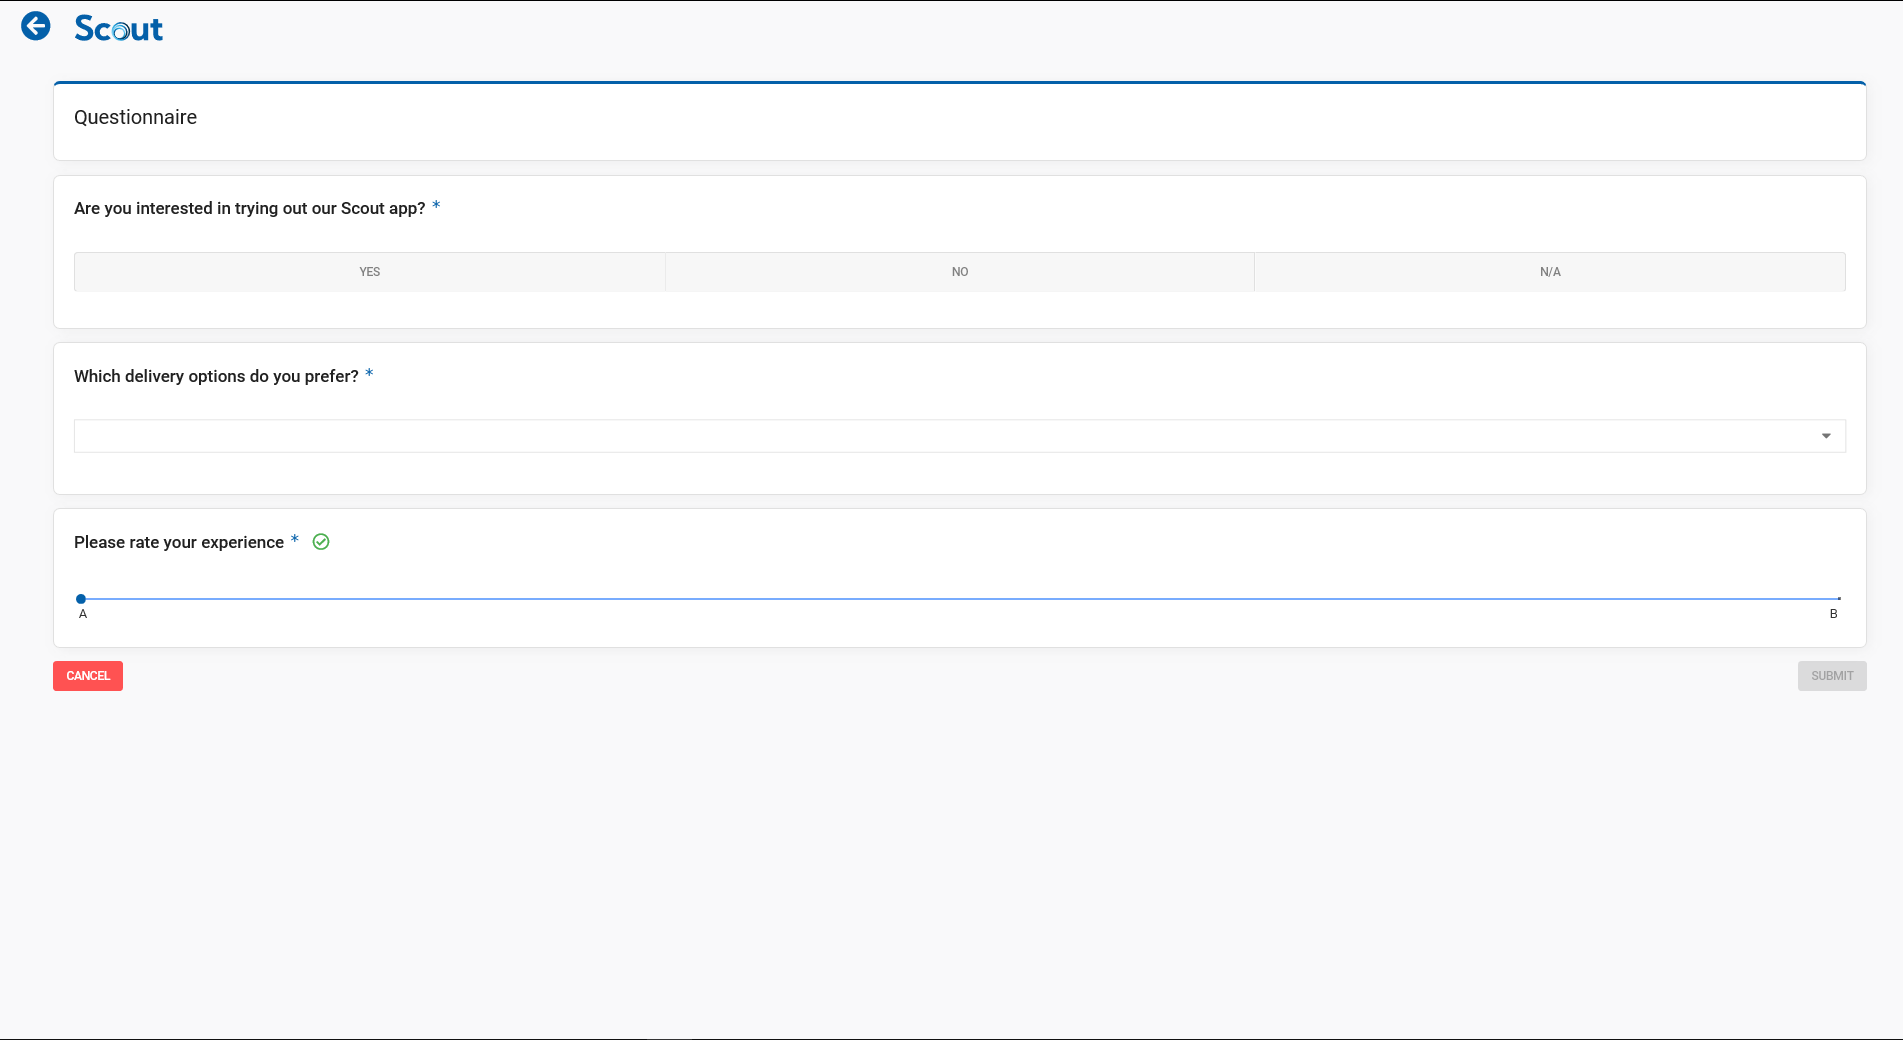Click the 'Which delivery options do you prefer?' label
Screen dimensions: 1903x1040
(216, 376)
